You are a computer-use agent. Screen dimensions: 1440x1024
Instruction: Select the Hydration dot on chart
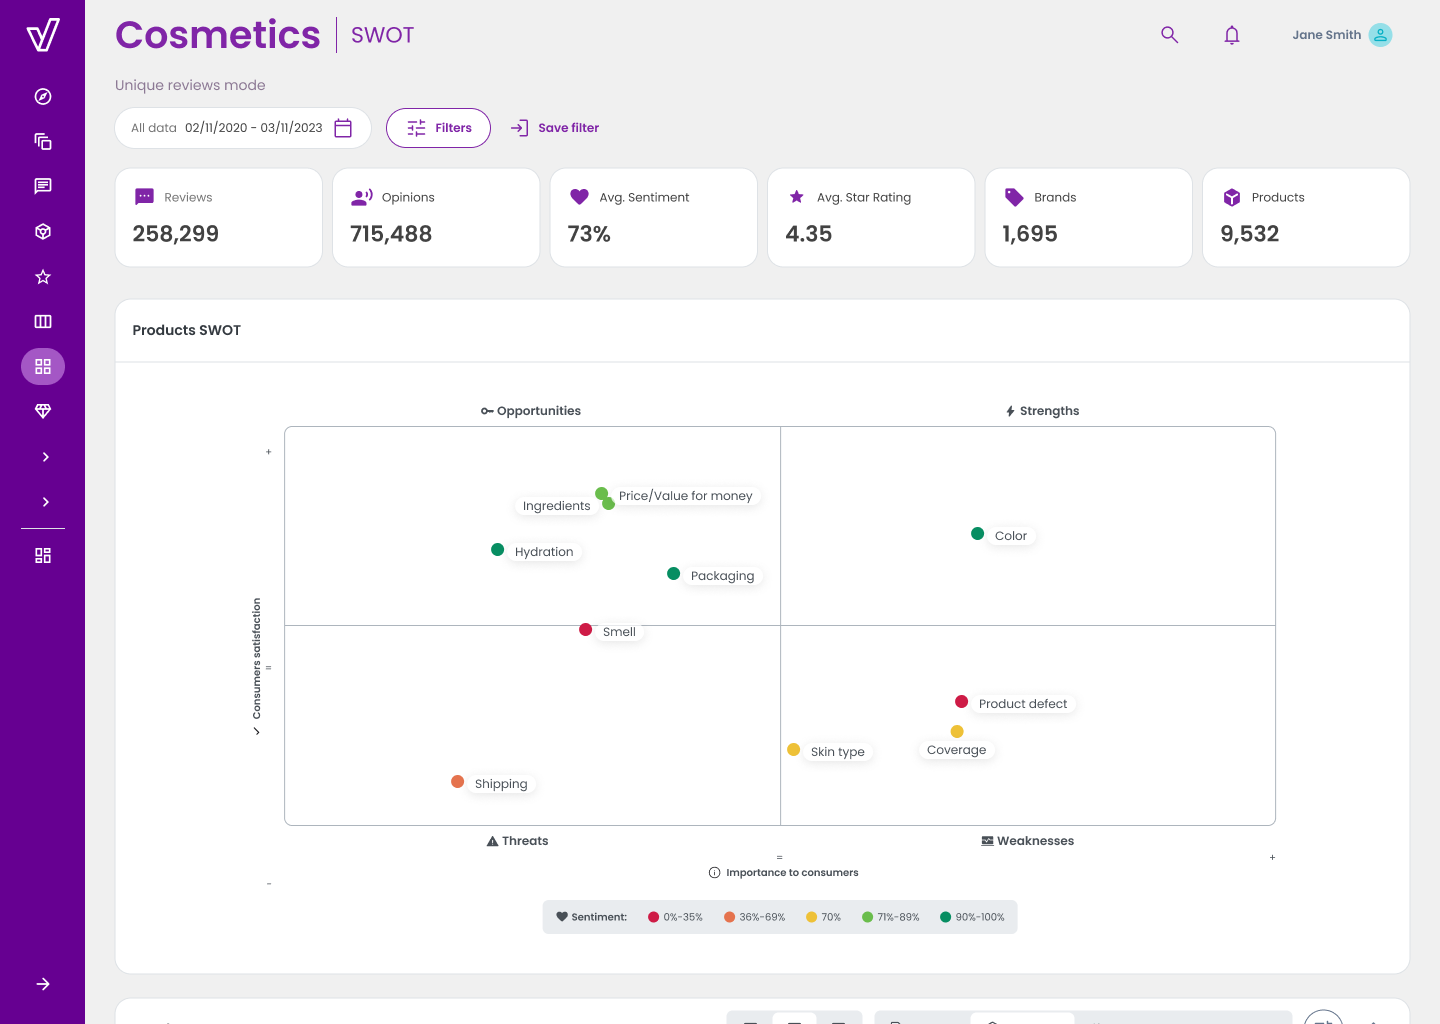coord(498,550)
